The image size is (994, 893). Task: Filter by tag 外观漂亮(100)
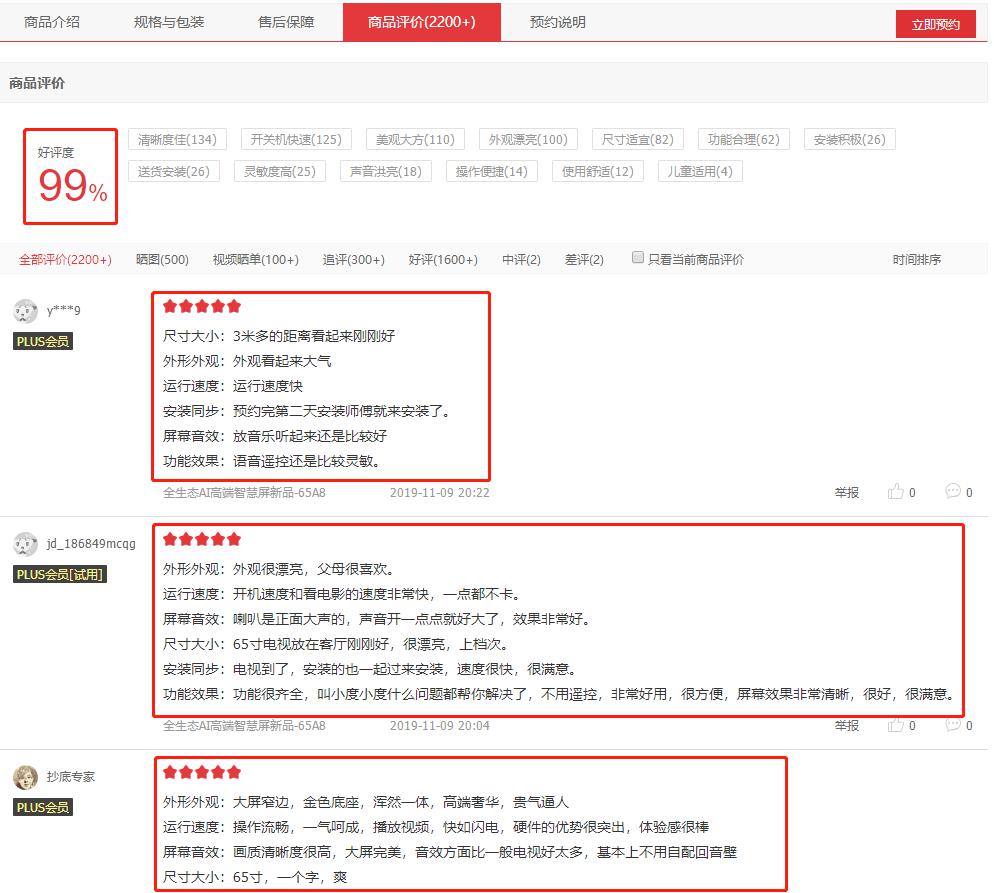pos(528,139)
